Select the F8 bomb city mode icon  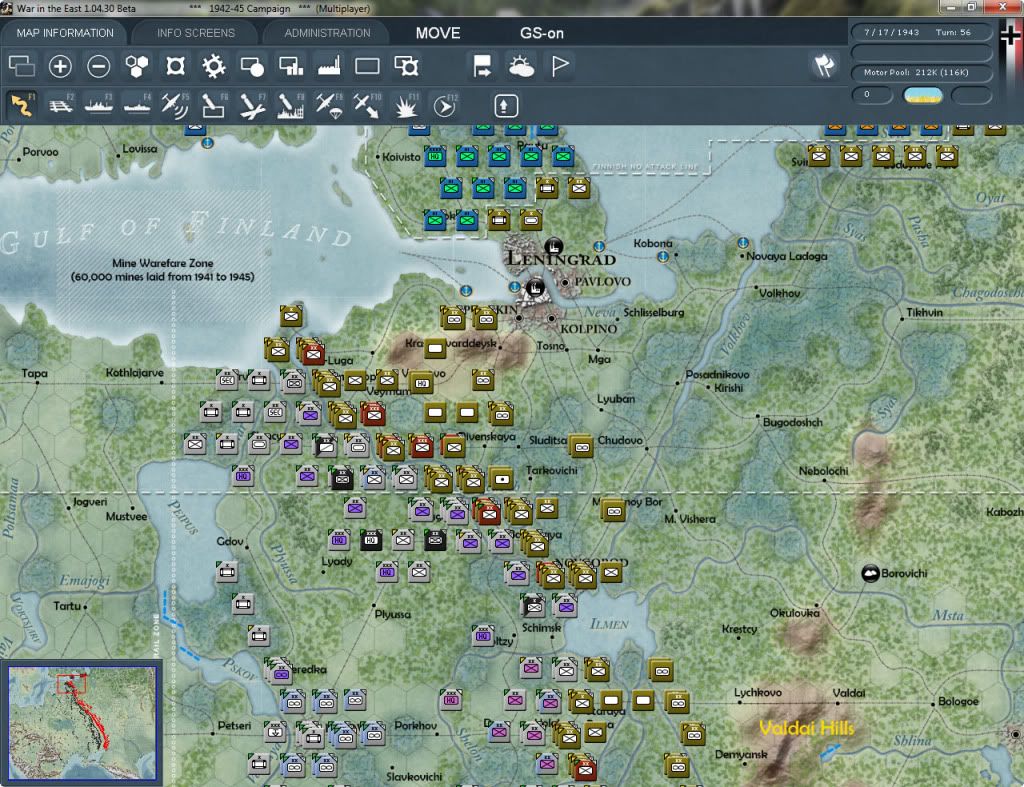coord(291,105)
